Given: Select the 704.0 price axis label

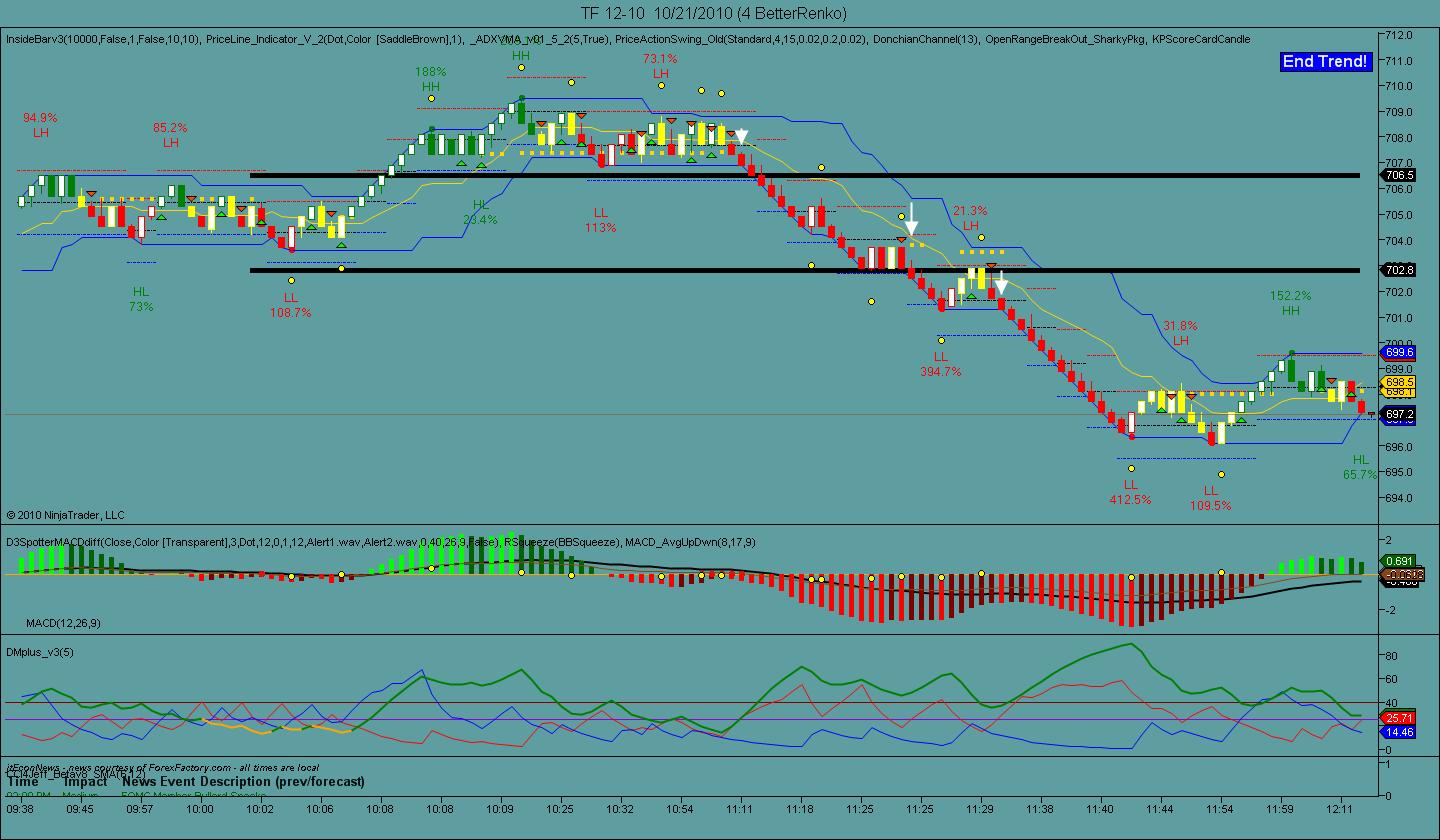Looking at the screenshot, I should 1398,241.
